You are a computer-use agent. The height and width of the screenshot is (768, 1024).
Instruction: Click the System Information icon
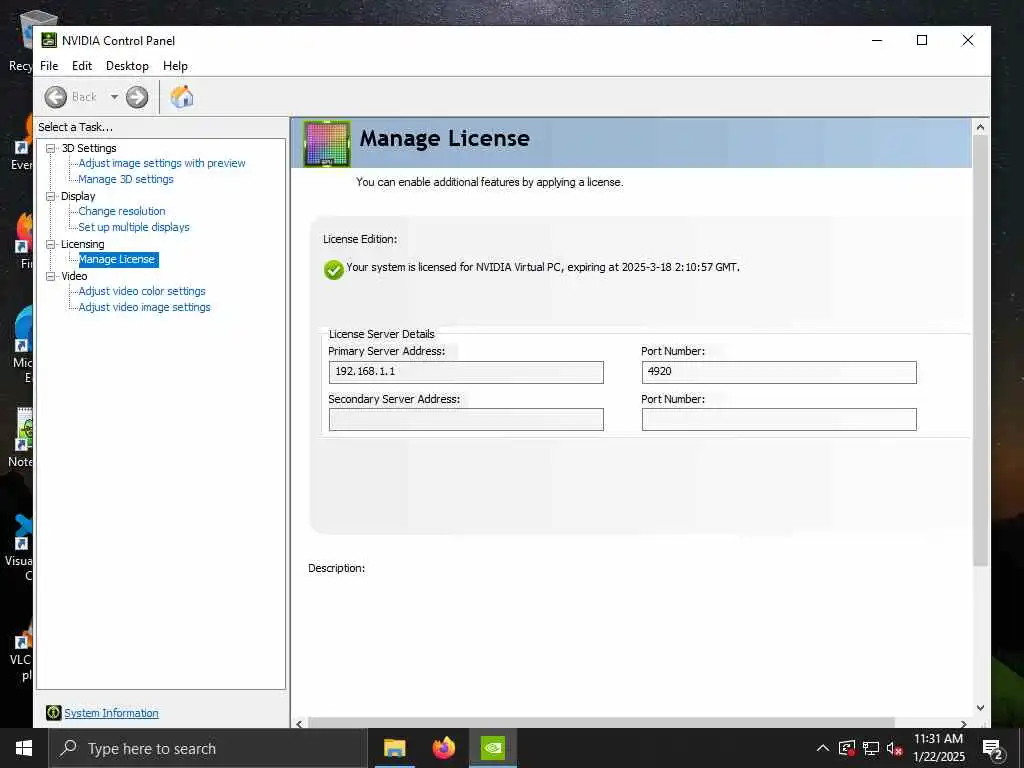[x=54, y=713]
